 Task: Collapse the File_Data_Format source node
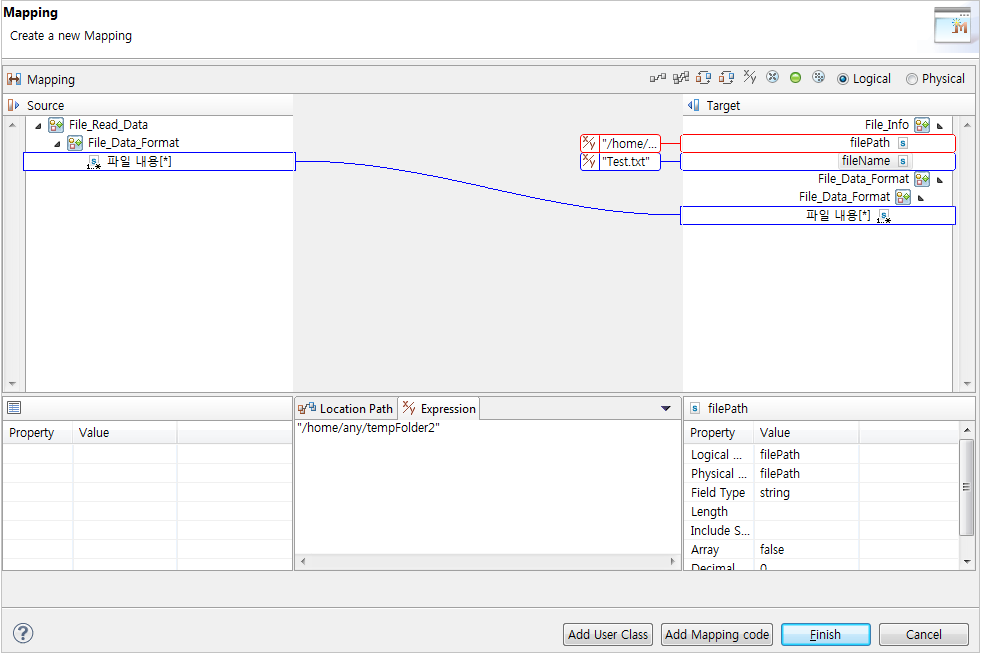point(55,142)
